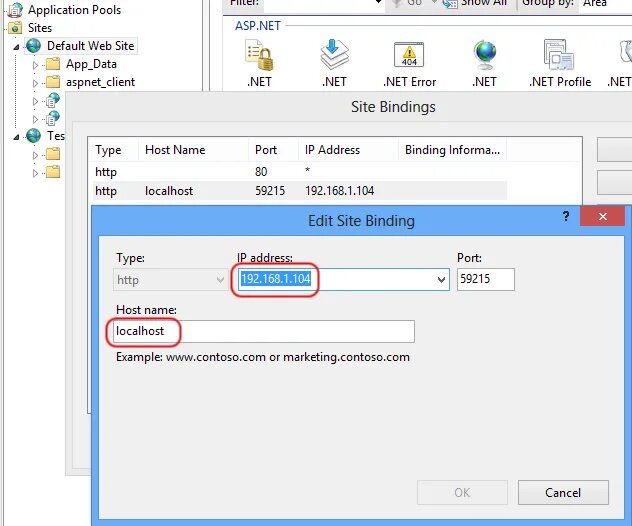Select the localhost 59215 binding row
This screenshot has width=632, height=526.
pos(300,191)
